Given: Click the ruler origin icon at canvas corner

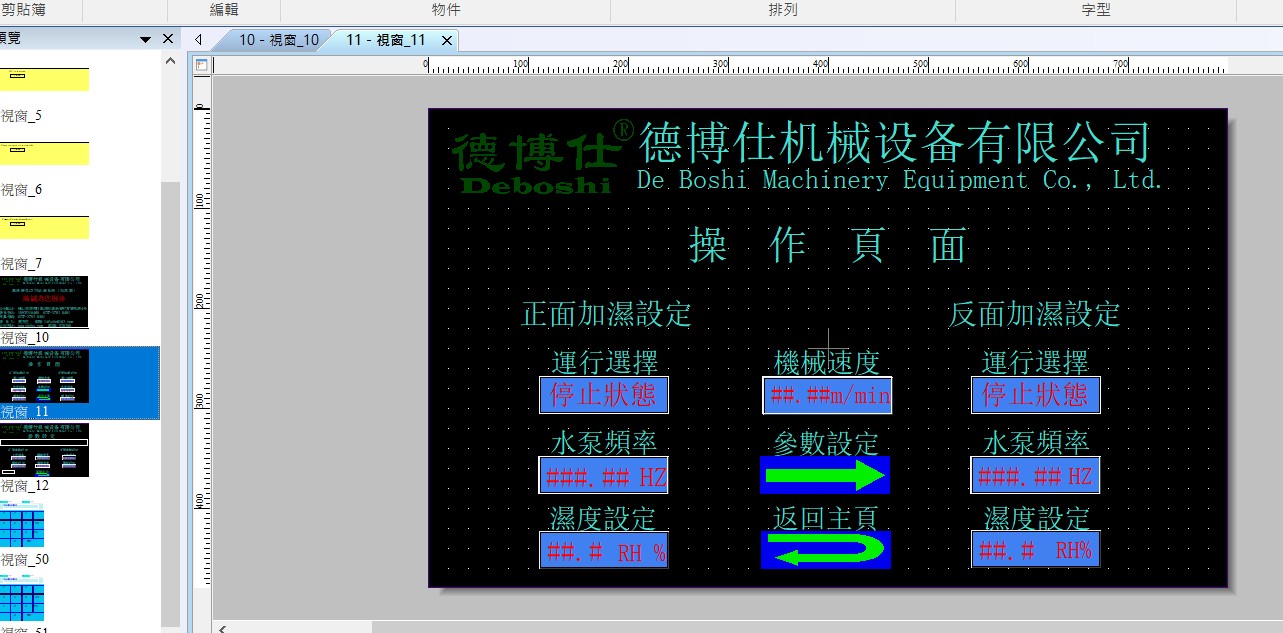Looking at the screenshot, I should [201, 65].
